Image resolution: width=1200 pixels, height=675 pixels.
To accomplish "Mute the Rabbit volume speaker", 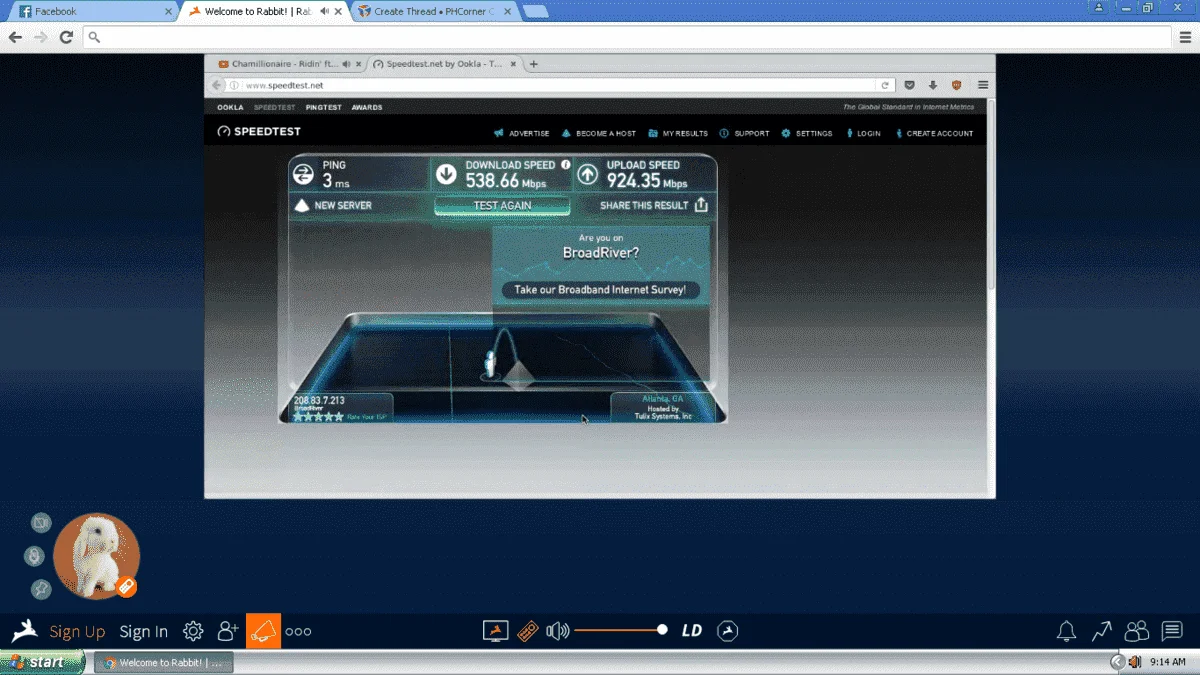I will [x=557, y=631].
